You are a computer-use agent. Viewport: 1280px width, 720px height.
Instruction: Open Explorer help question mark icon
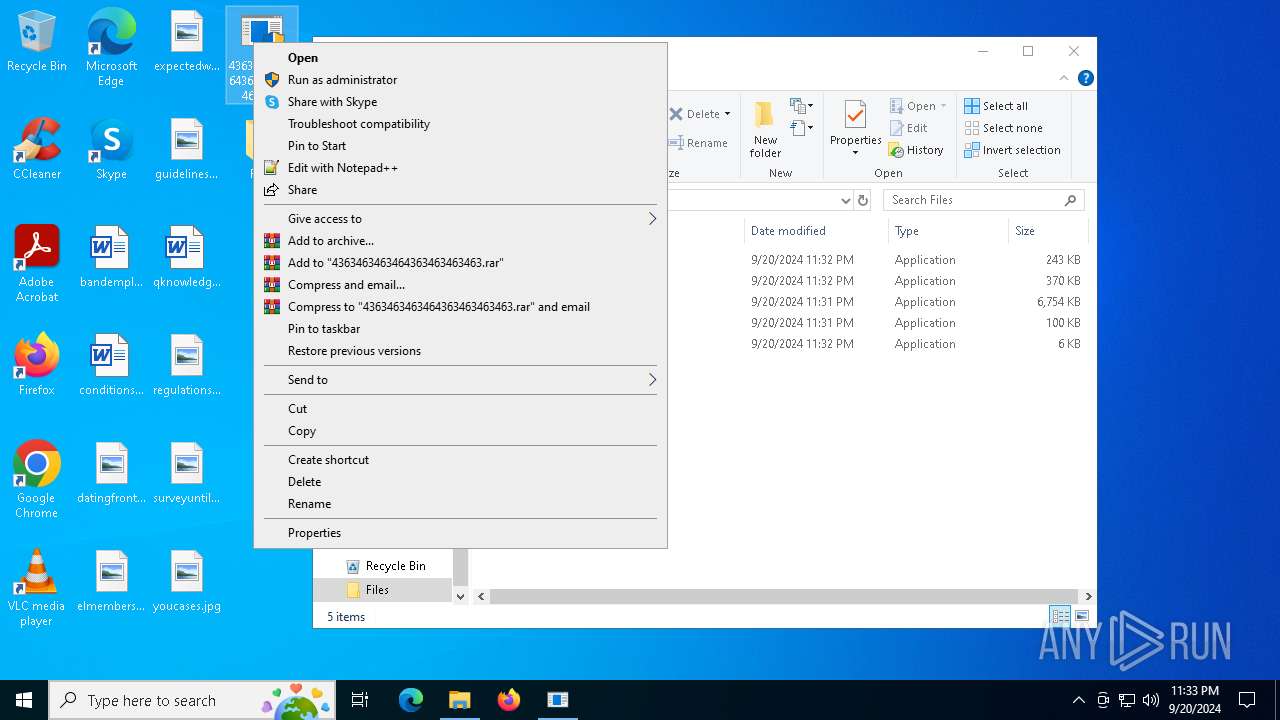pos(1085,78)
